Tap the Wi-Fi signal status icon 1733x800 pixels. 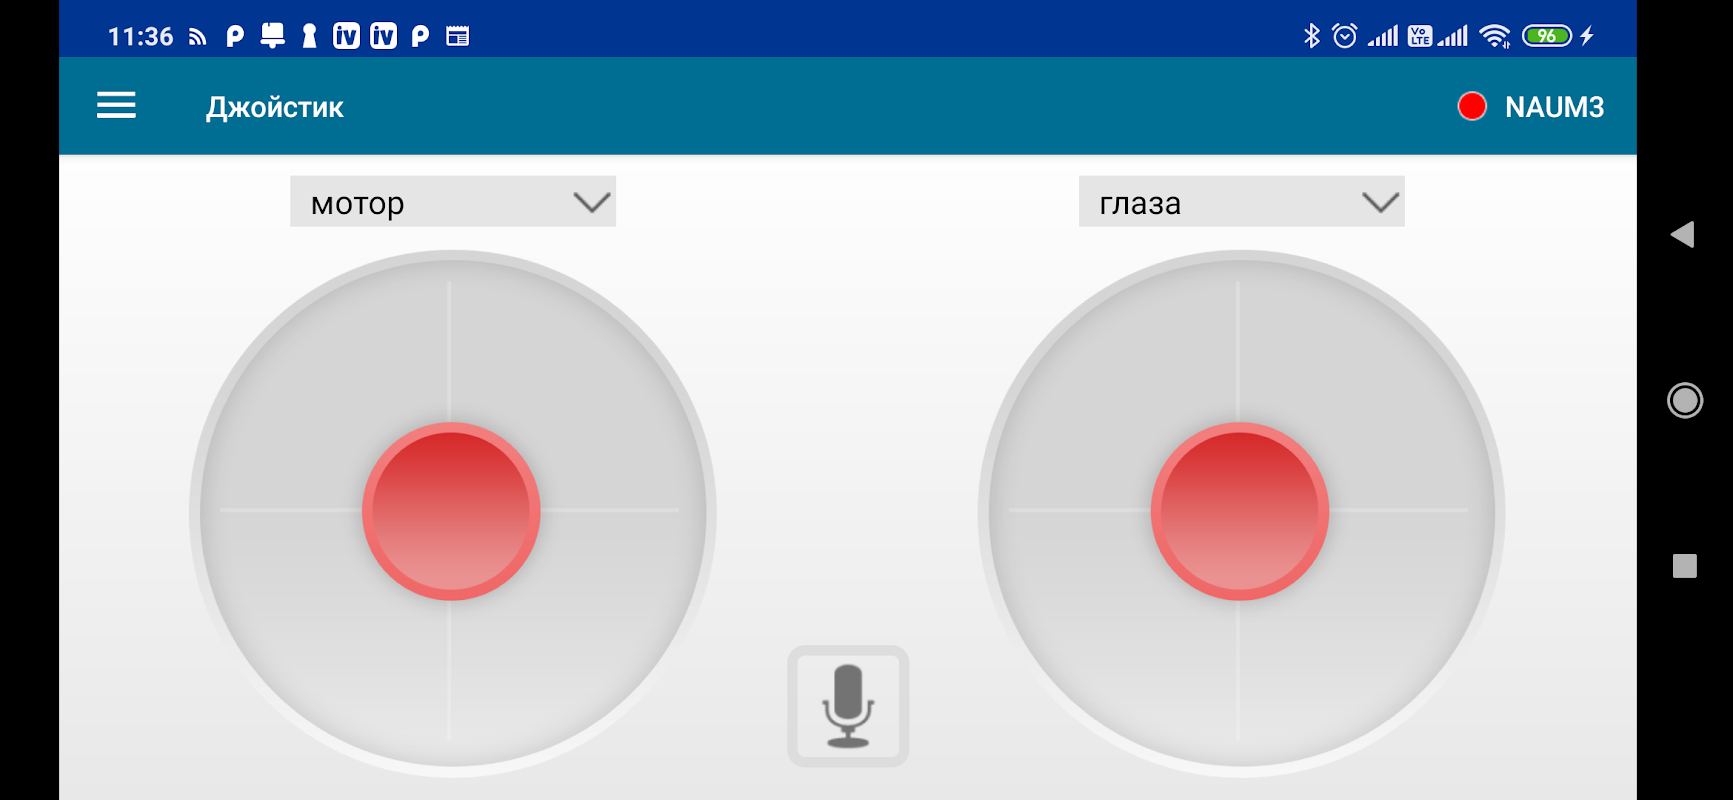(1495, 36)
